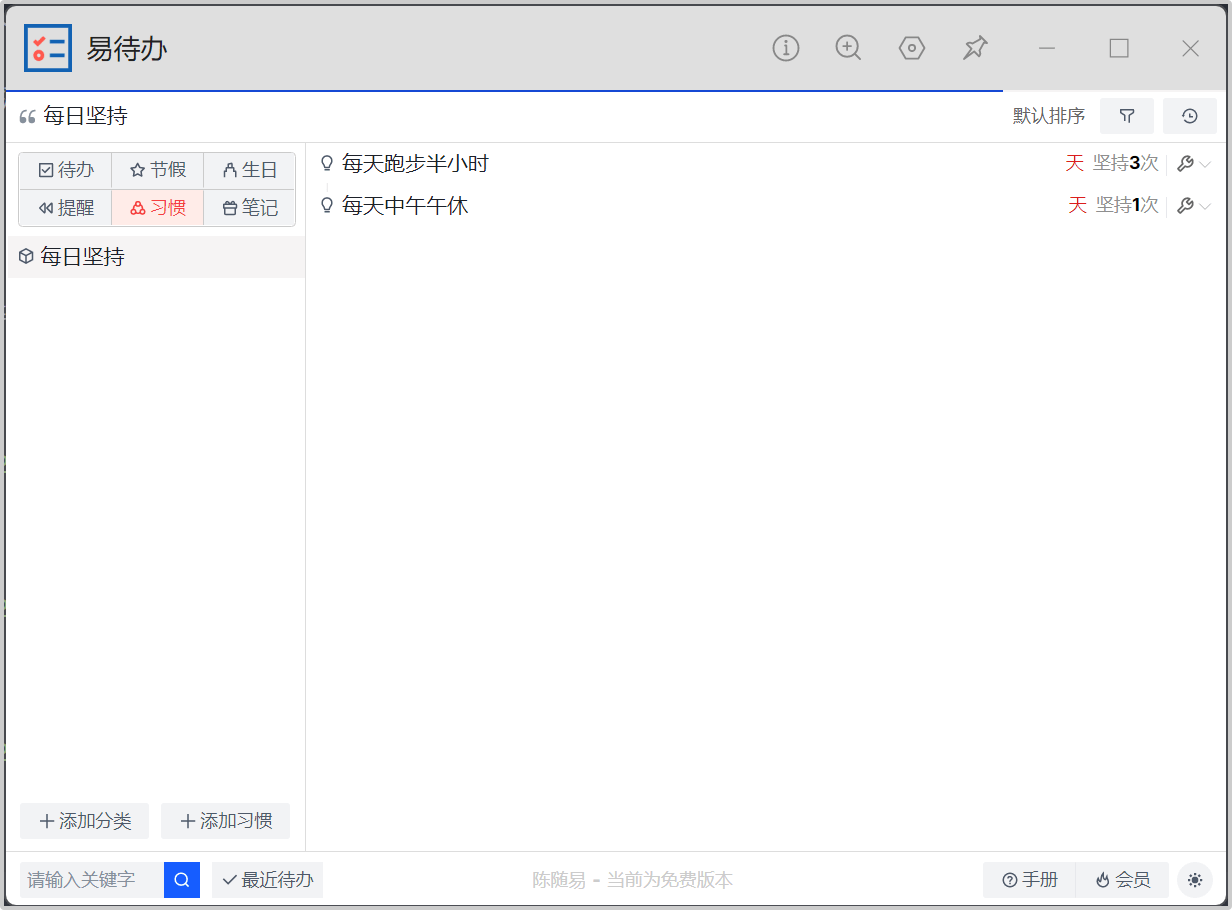Screen dimensions: 1232x910
Task: Click the blue search magnifier button
Action: click(x=182, y=880)
